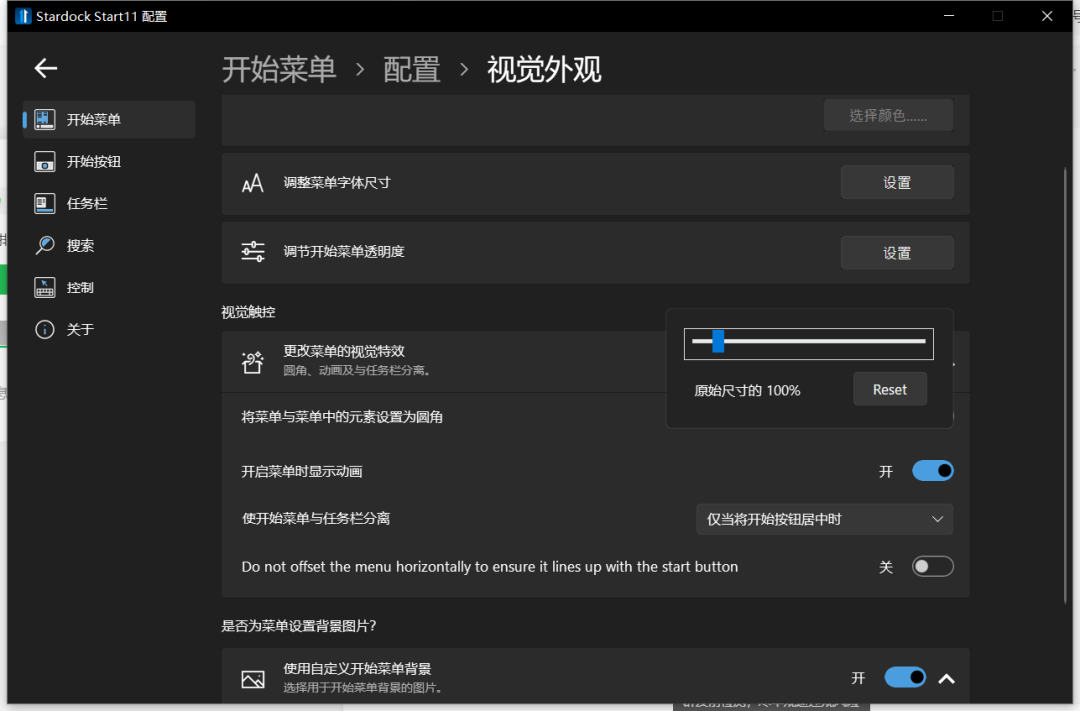
Task: Open the 仅当将开始按钮居中时 dropdown
Action: [x=824, y=519]
